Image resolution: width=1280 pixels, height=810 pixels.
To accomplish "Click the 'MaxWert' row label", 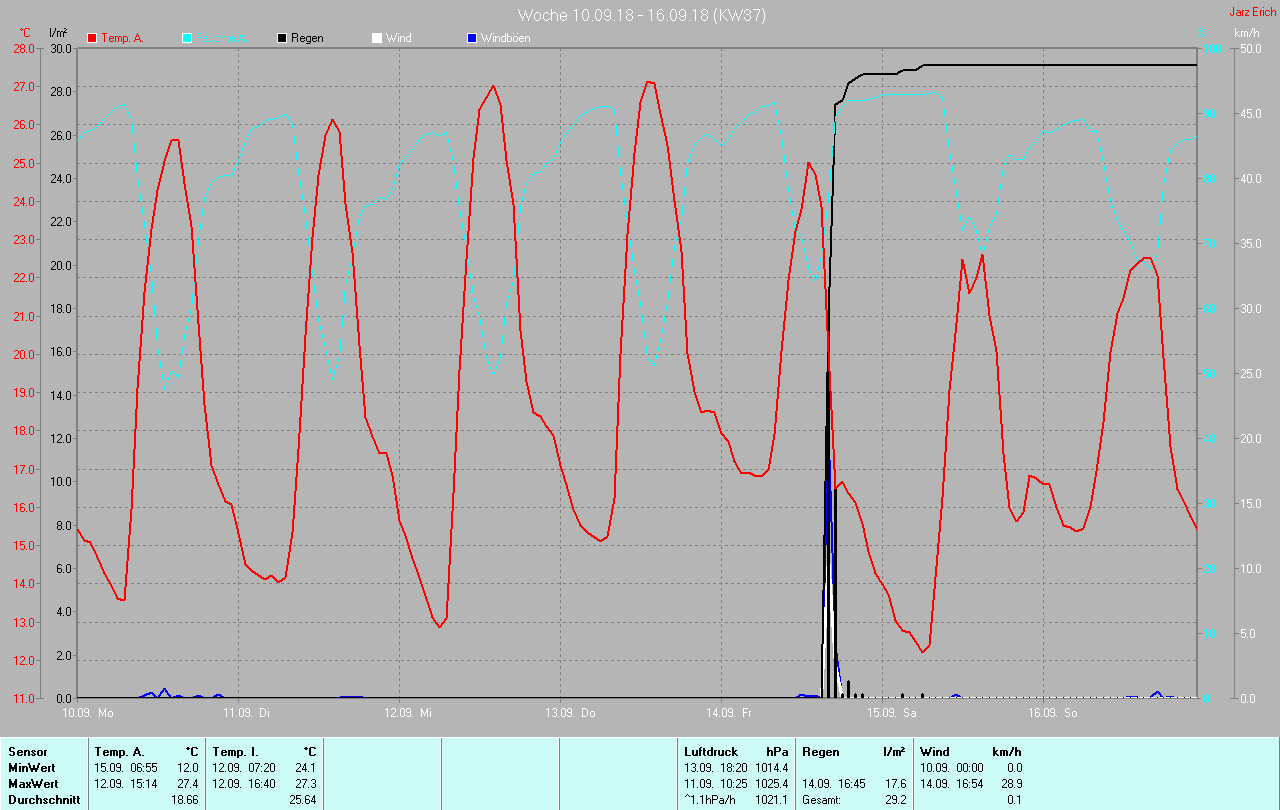I will point(33,784).
